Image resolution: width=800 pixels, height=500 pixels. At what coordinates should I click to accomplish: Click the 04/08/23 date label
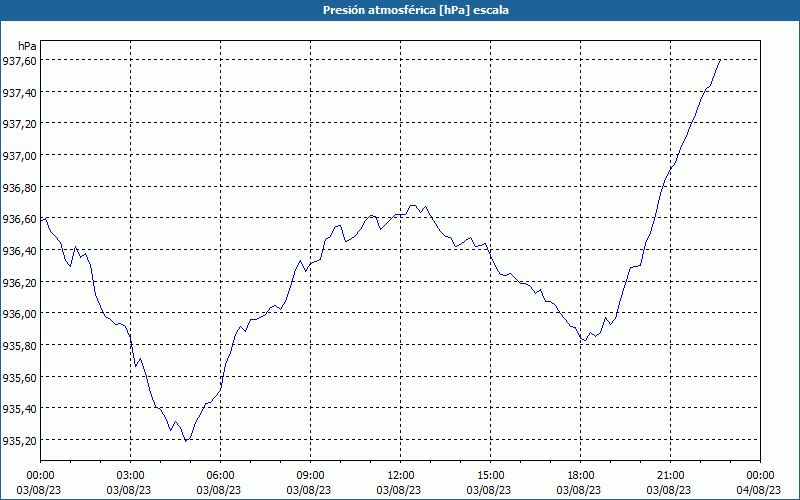[759, 490]
